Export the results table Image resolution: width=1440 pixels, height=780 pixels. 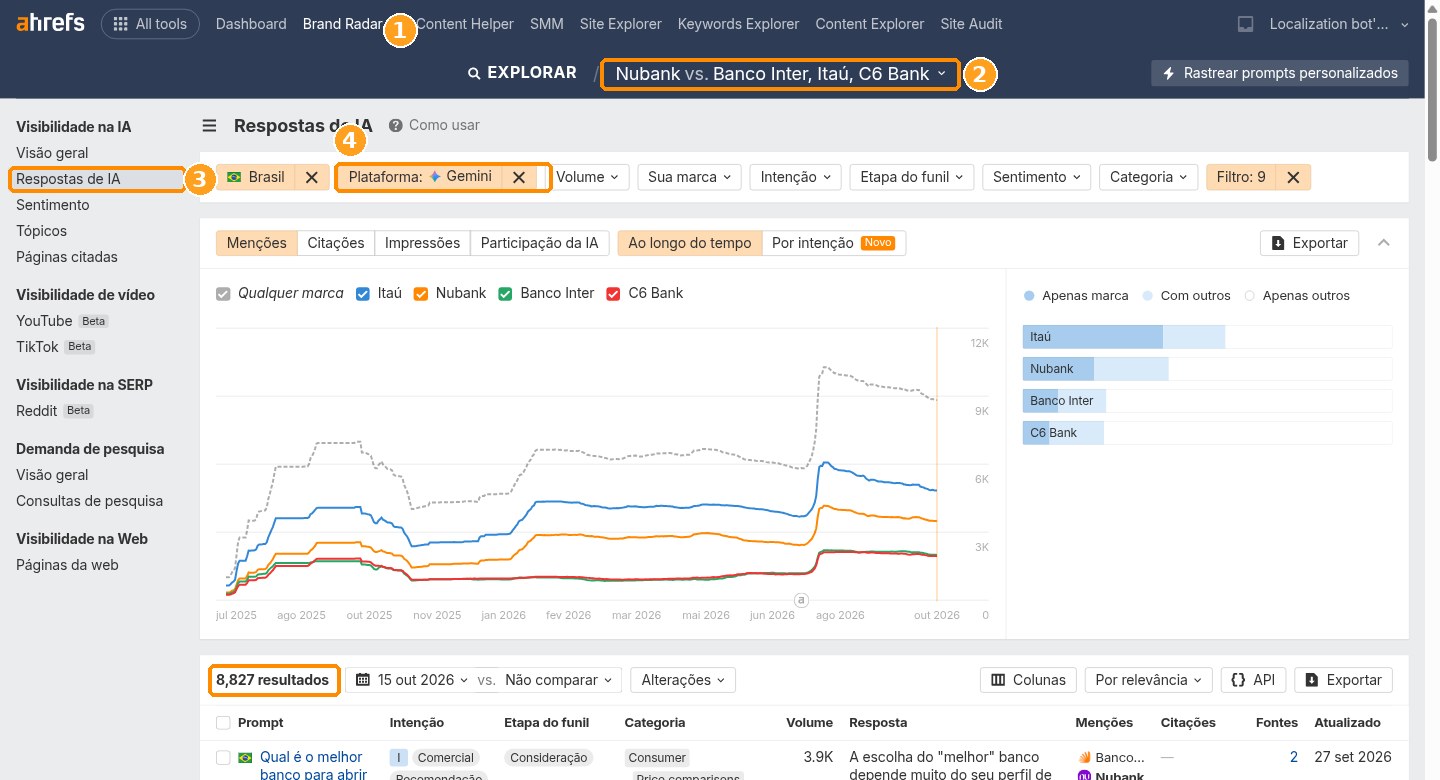click(1343, 680)
